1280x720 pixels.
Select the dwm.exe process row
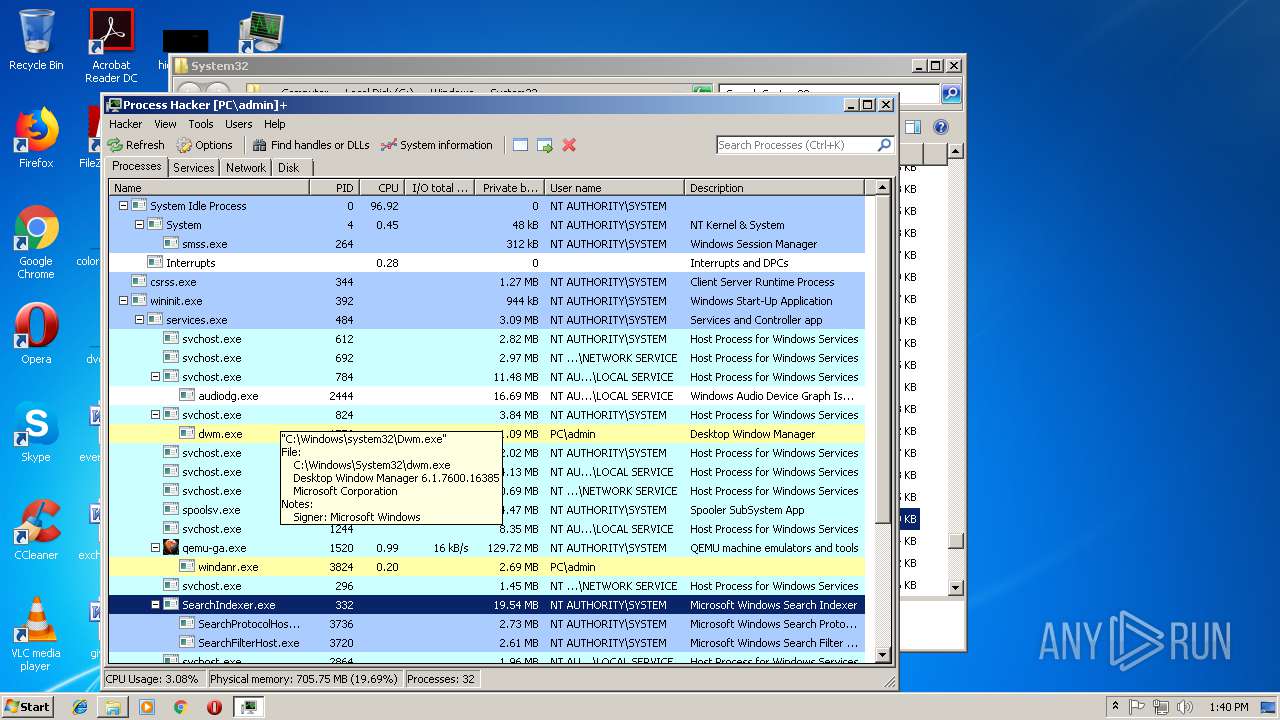pyautogui.click(x=486, y=434)
